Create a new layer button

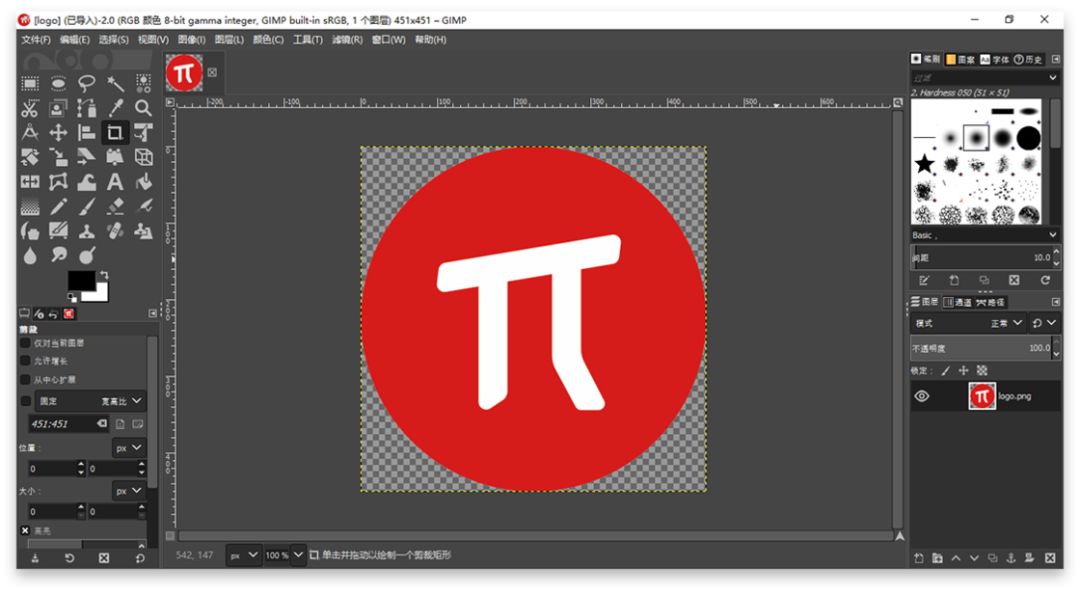918,558
